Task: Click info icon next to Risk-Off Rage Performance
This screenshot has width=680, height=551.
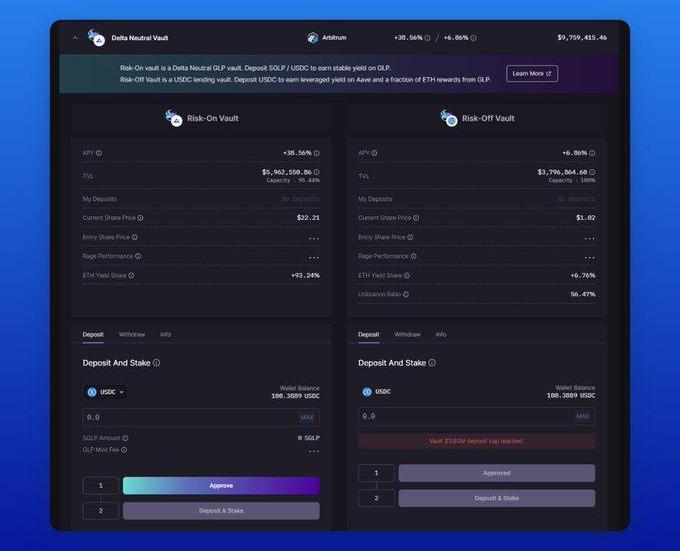Action: pyautogui.click(x=414, y=256)
